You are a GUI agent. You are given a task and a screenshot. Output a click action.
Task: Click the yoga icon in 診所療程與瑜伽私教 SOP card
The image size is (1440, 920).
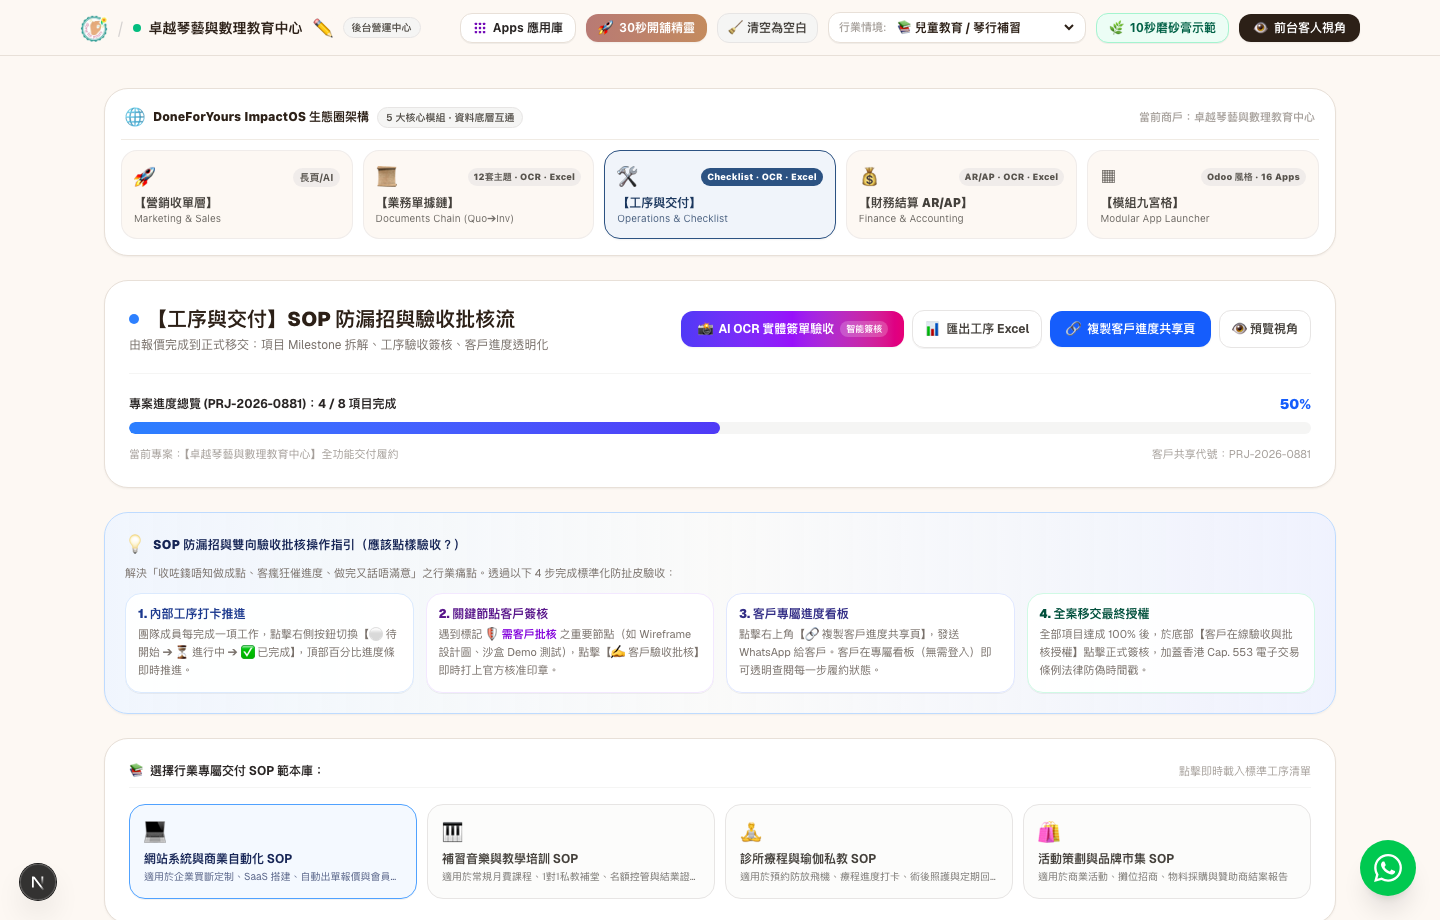coord(751,831)
